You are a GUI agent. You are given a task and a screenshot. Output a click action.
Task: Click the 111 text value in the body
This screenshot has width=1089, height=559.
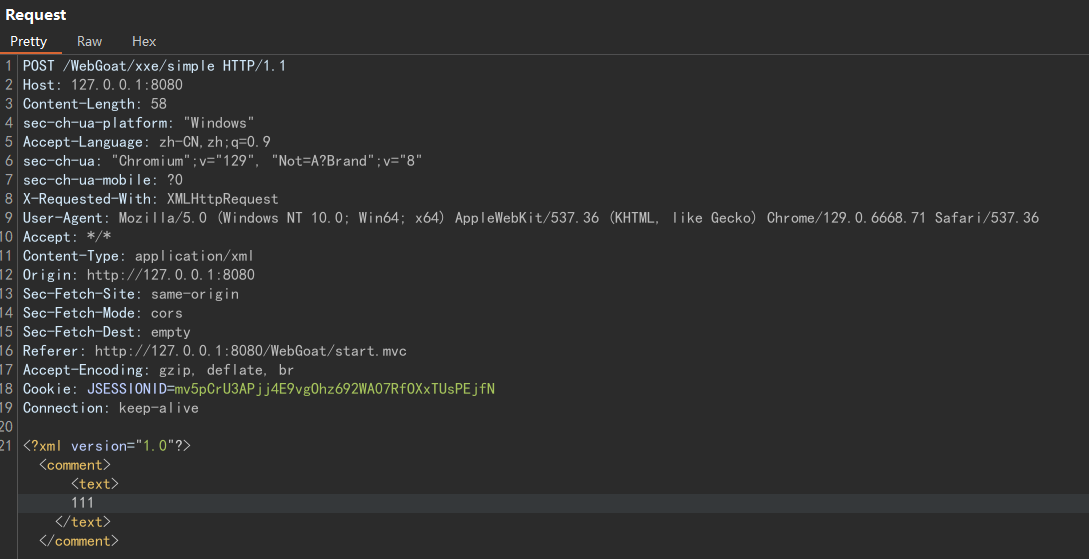[83, 503]
